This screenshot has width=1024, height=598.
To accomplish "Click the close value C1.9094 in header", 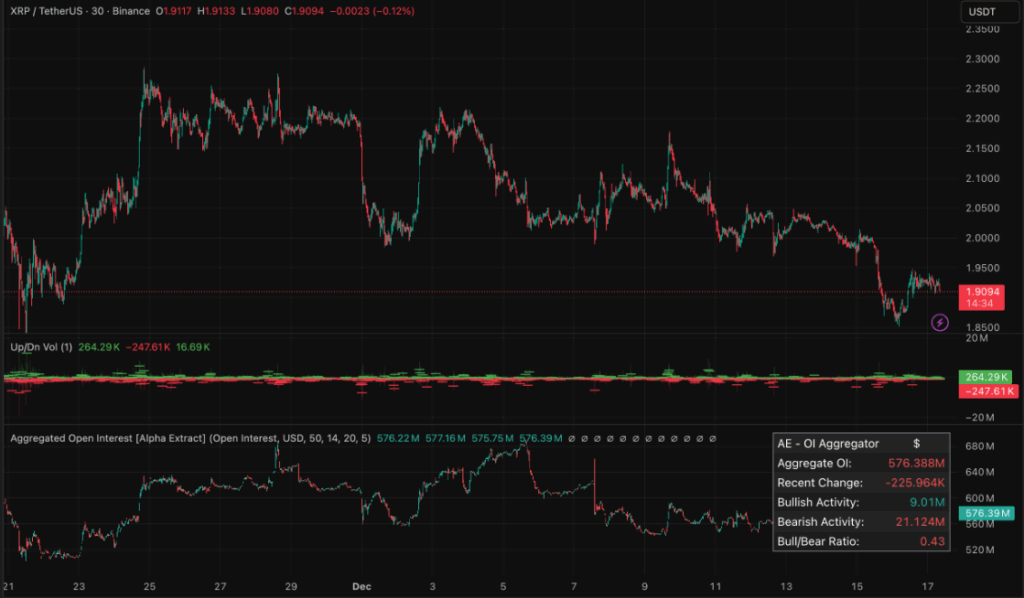I will click(x=304, y=11).
